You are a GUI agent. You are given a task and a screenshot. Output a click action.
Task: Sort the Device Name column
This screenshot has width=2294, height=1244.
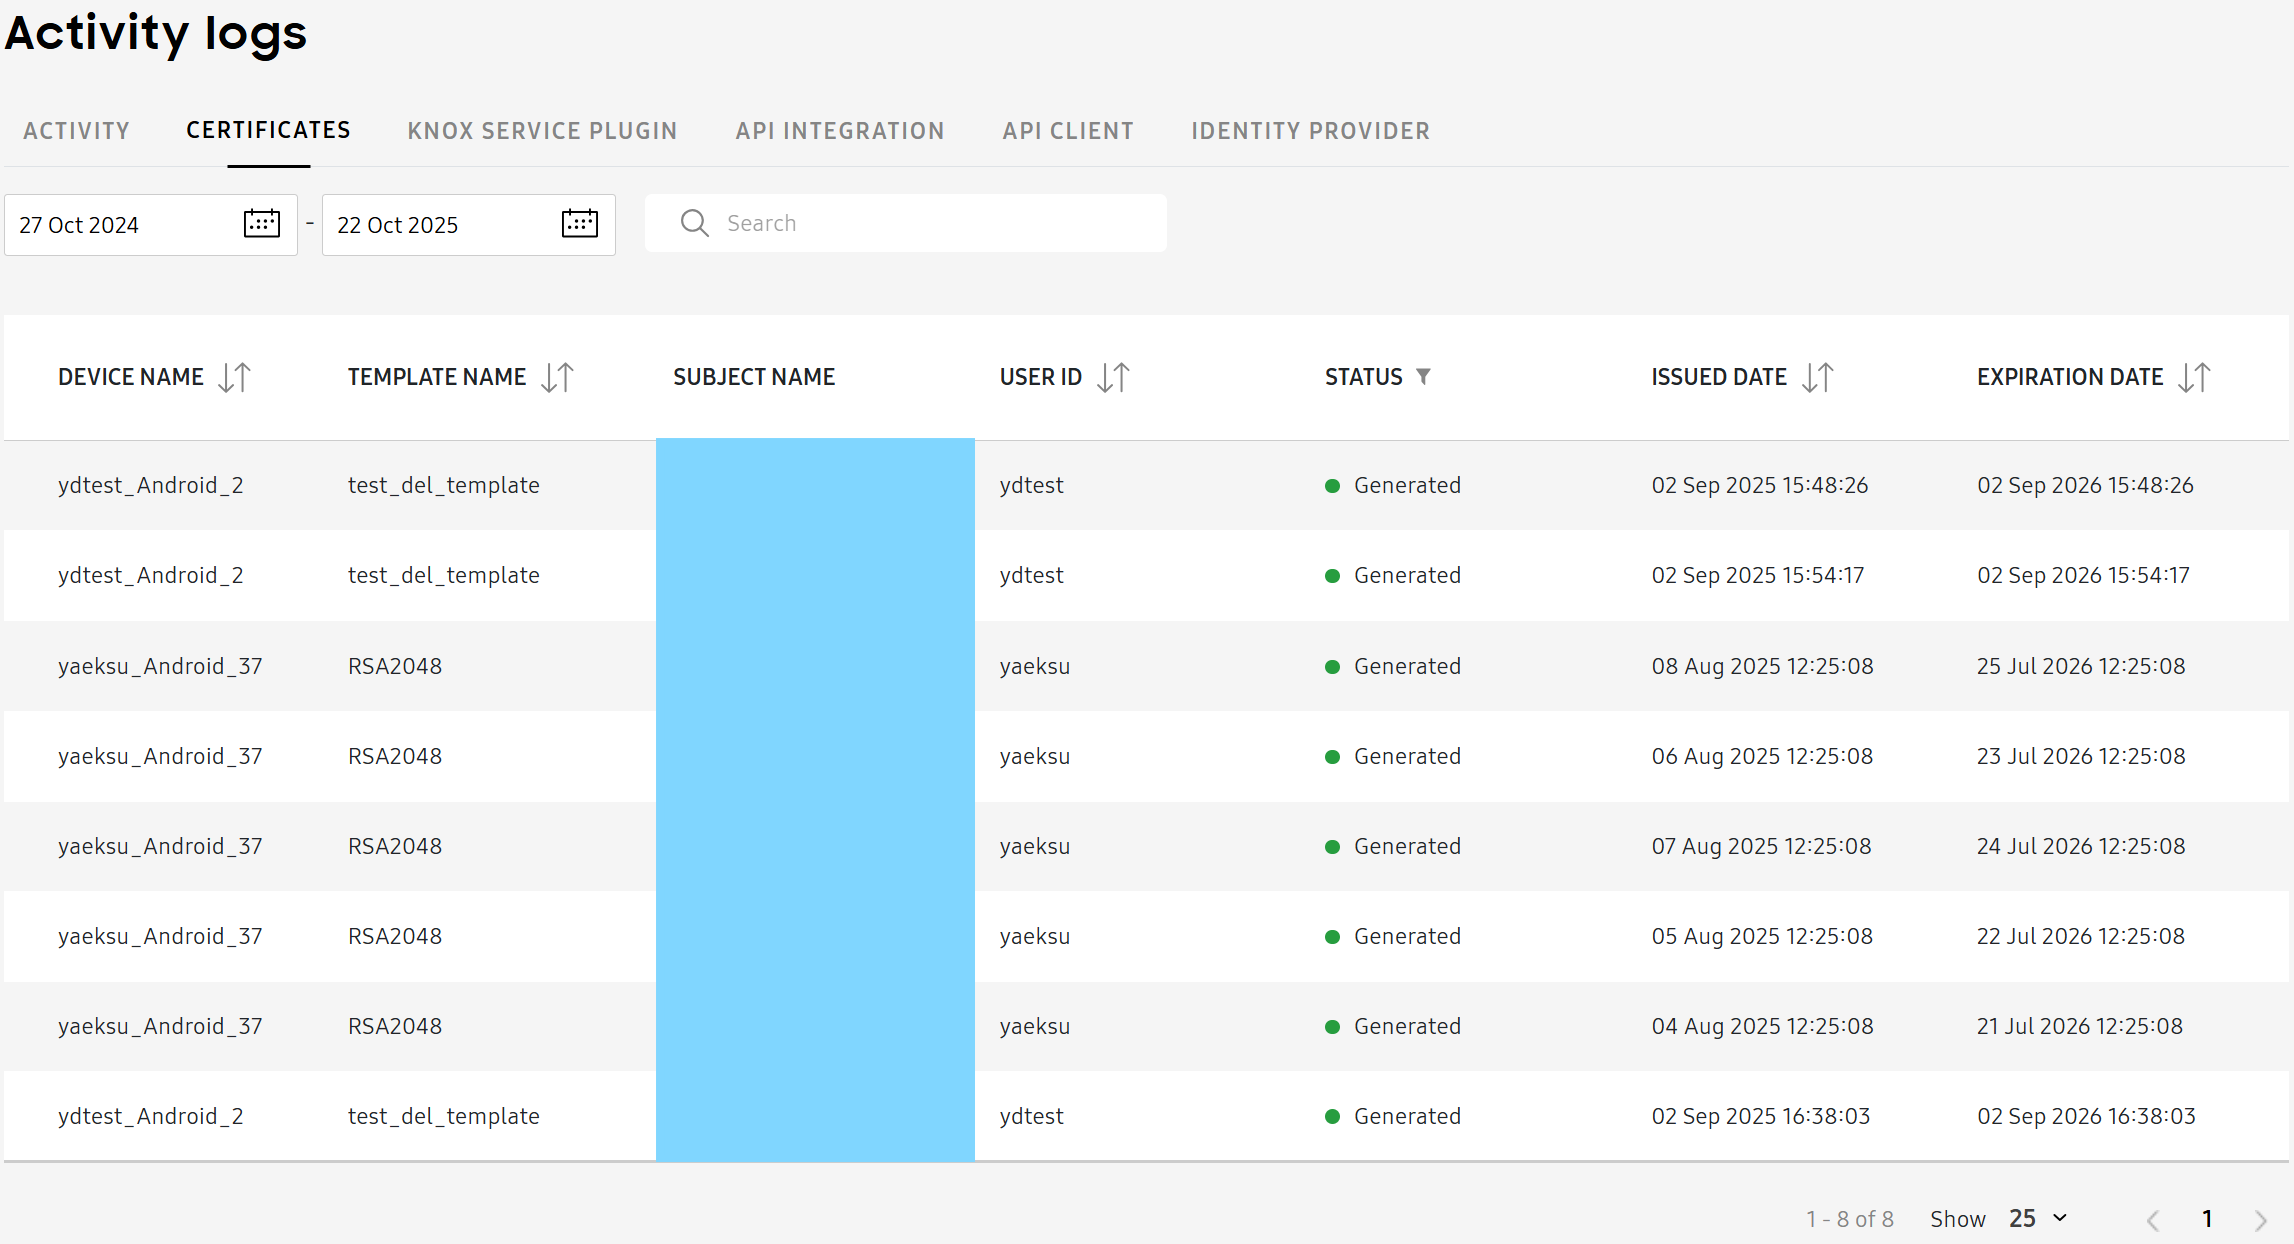pos(236,377)
